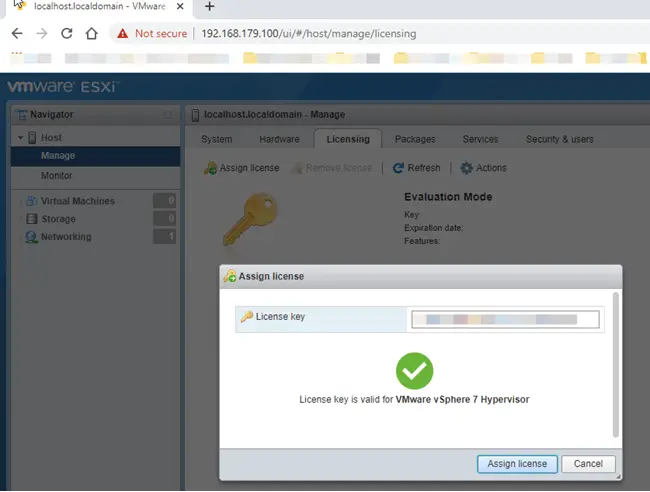Click the dialog vertical scrollbar

pyautogui.click(x=616, y=365)
